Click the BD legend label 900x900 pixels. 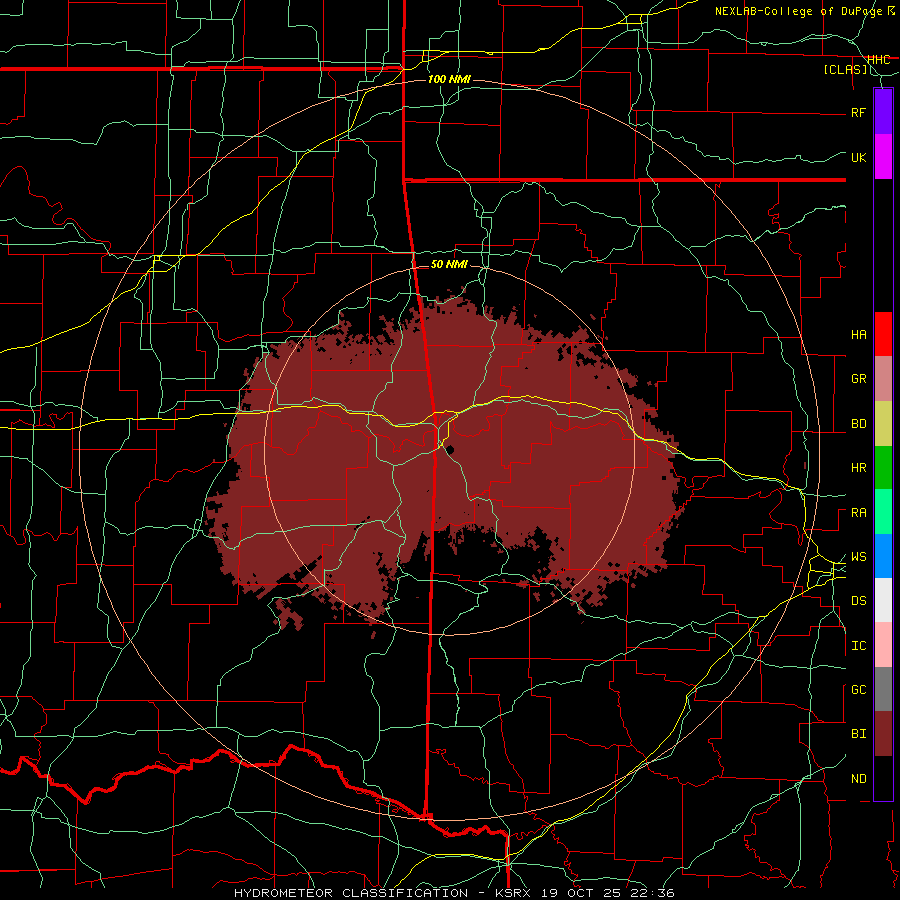(x=858, y=424)
